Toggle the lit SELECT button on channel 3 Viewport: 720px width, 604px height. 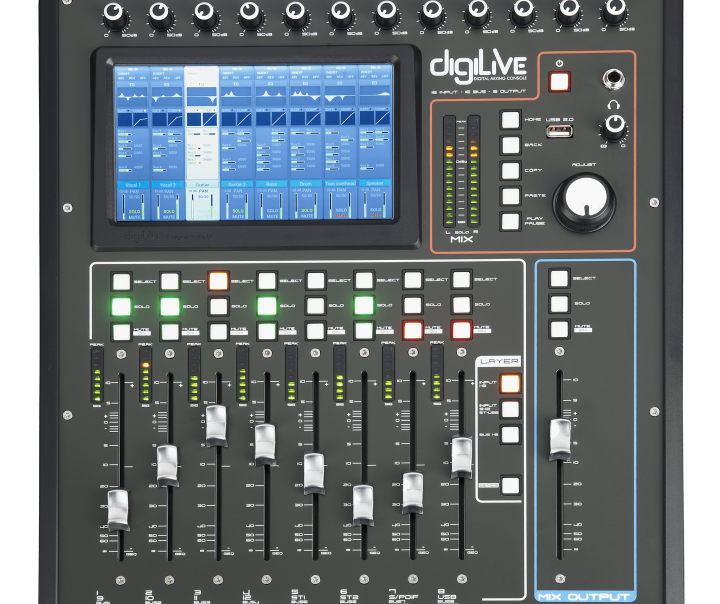pyautogui.click(x=218, y=281)
